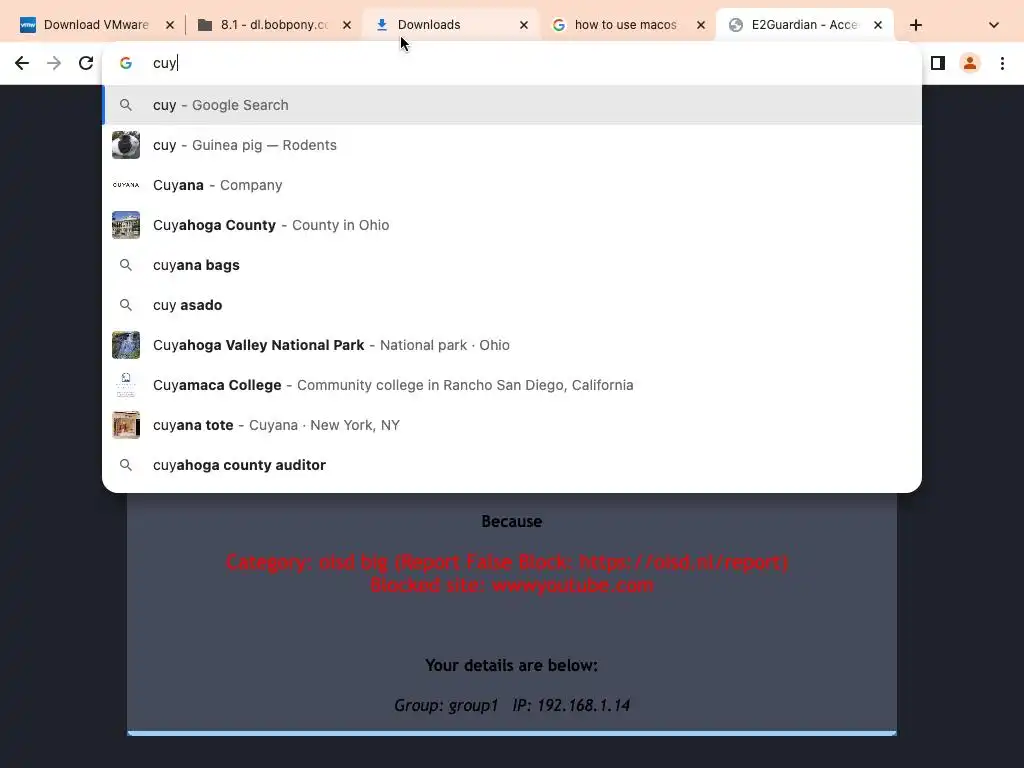Click the Your details are below text
Viewport: 1024px width, 768px height.
pos(511,665)
